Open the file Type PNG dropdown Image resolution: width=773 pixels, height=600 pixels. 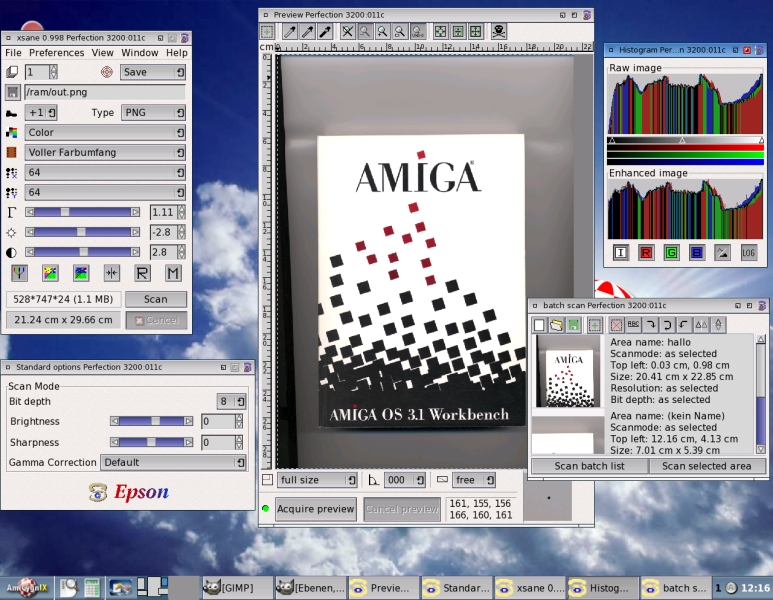pos(153,112)
